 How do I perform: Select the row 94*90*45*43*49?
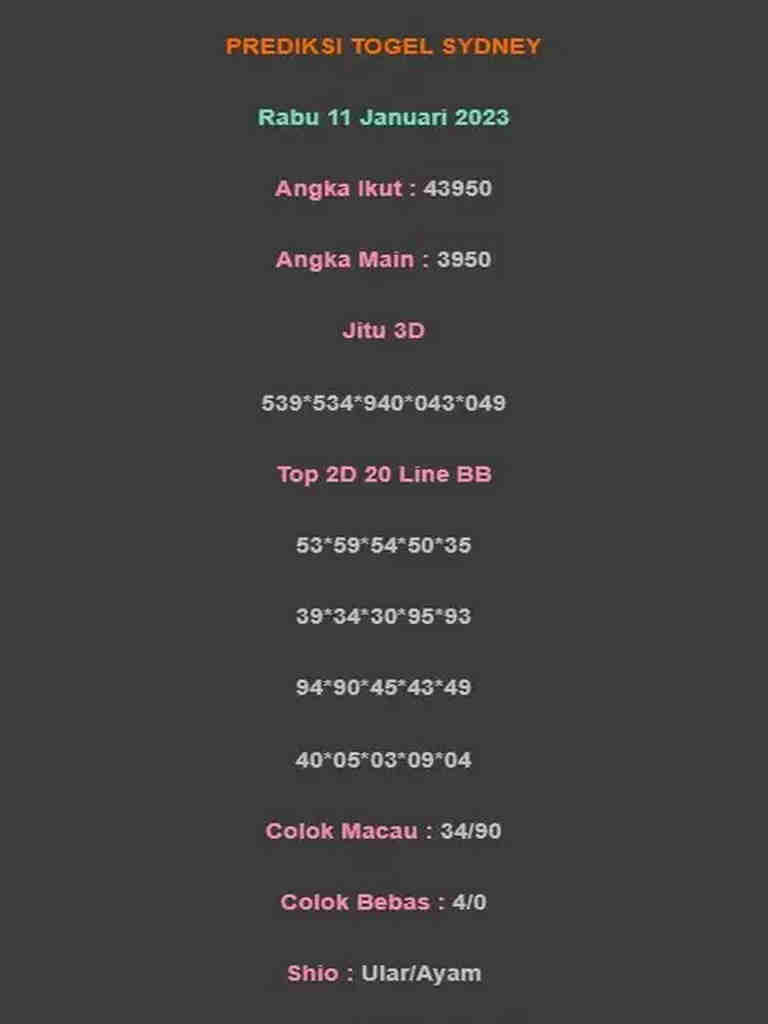tap(383, 688)
